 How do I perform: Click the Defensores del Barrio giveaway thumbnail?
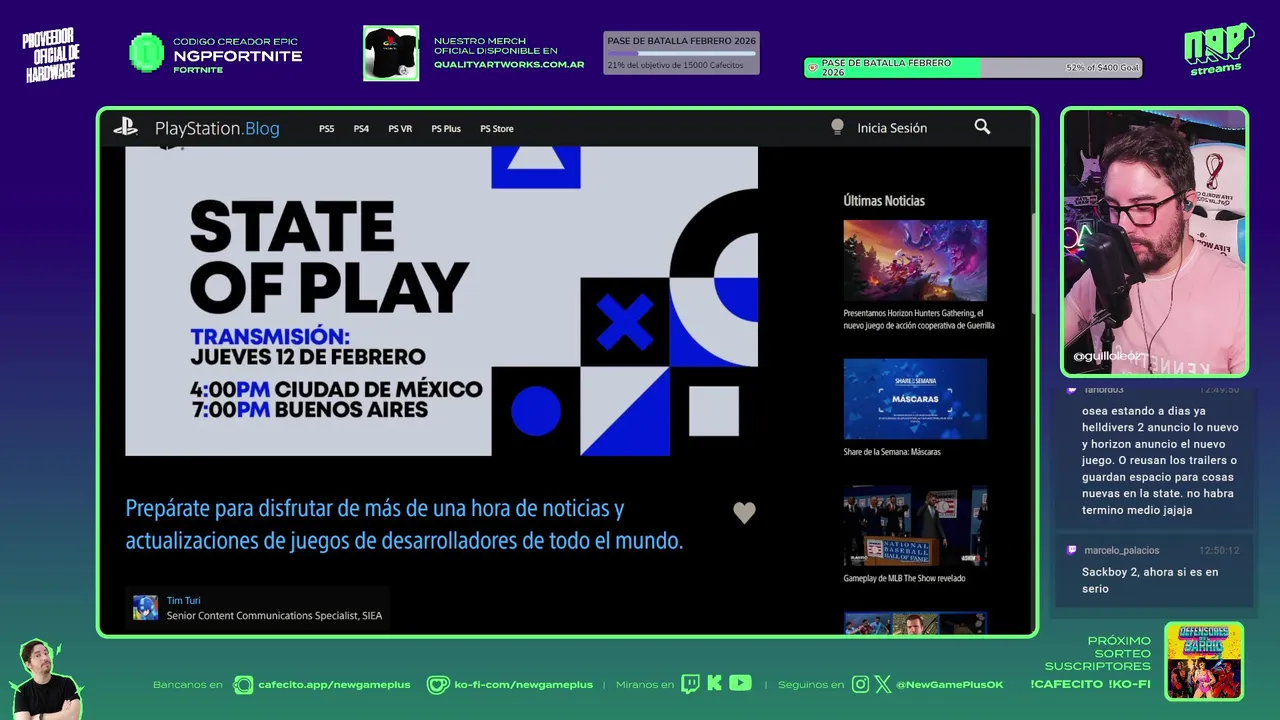tap(1204, 661)
